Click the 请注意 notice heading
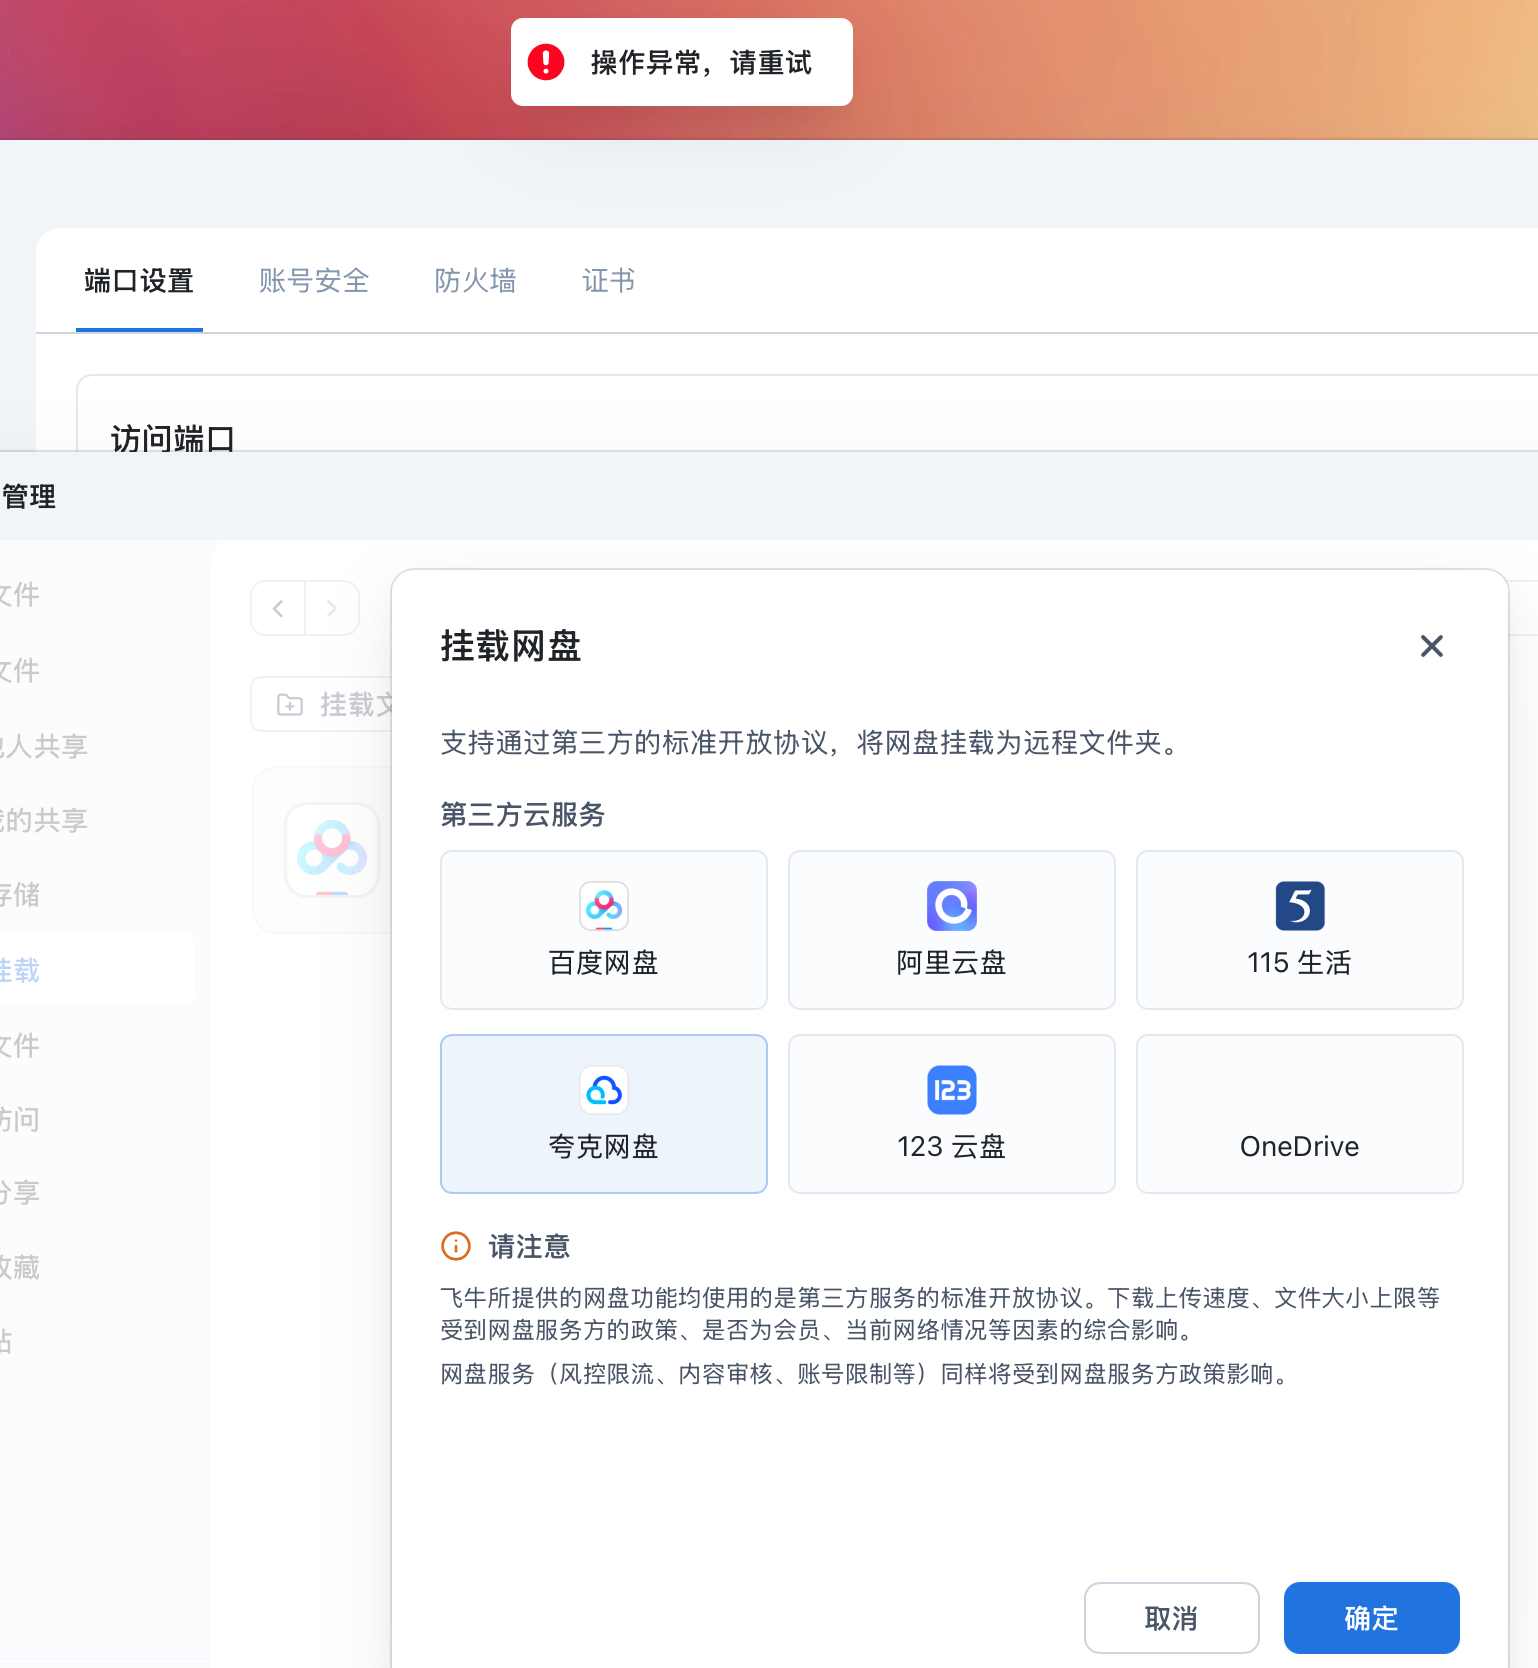The height and width of the screenshot is (1668, 1538). click(x=529, y=1247)
